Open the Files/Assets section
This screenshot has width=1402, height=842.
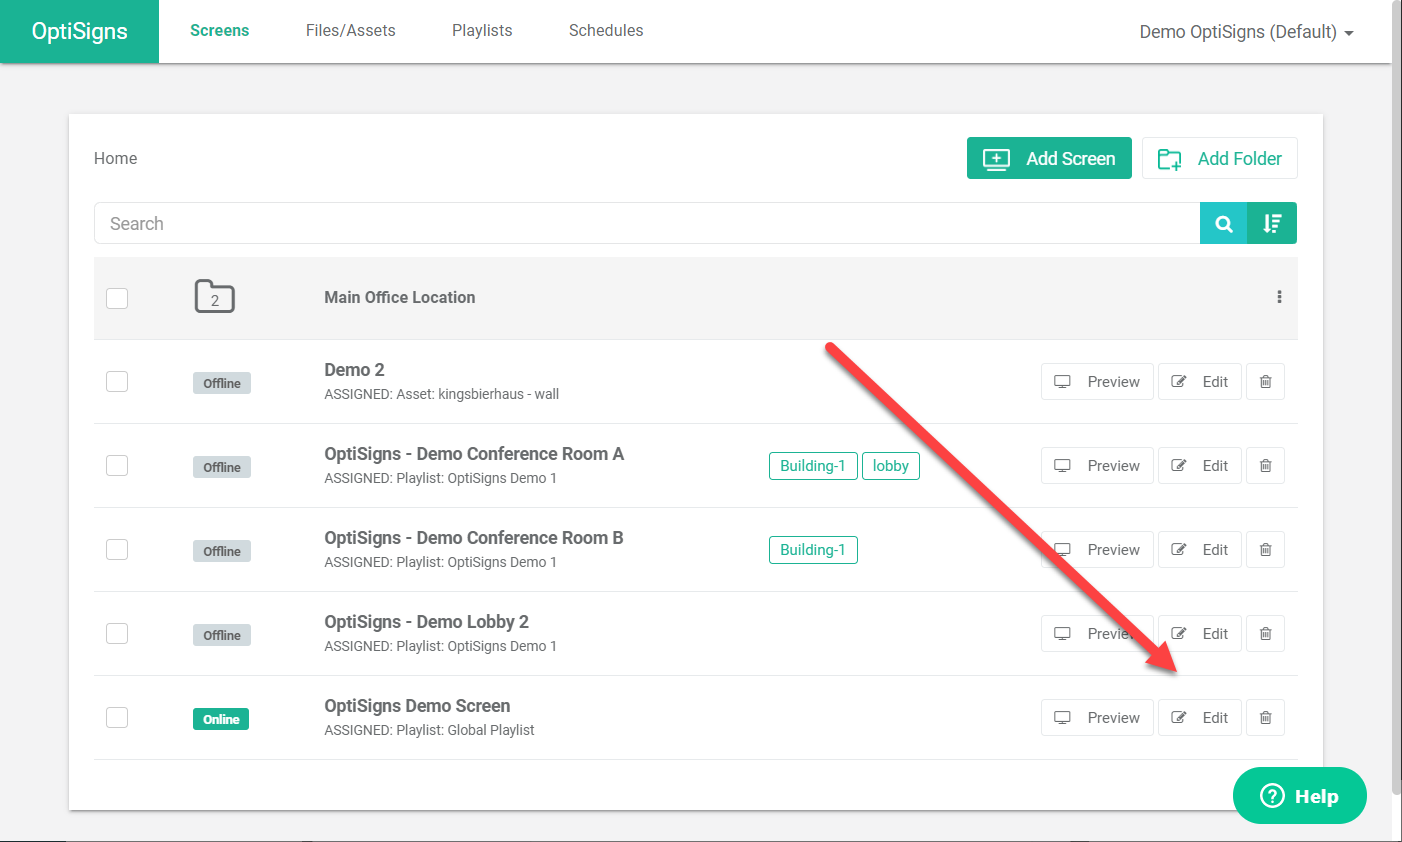[x=350, y=30]
